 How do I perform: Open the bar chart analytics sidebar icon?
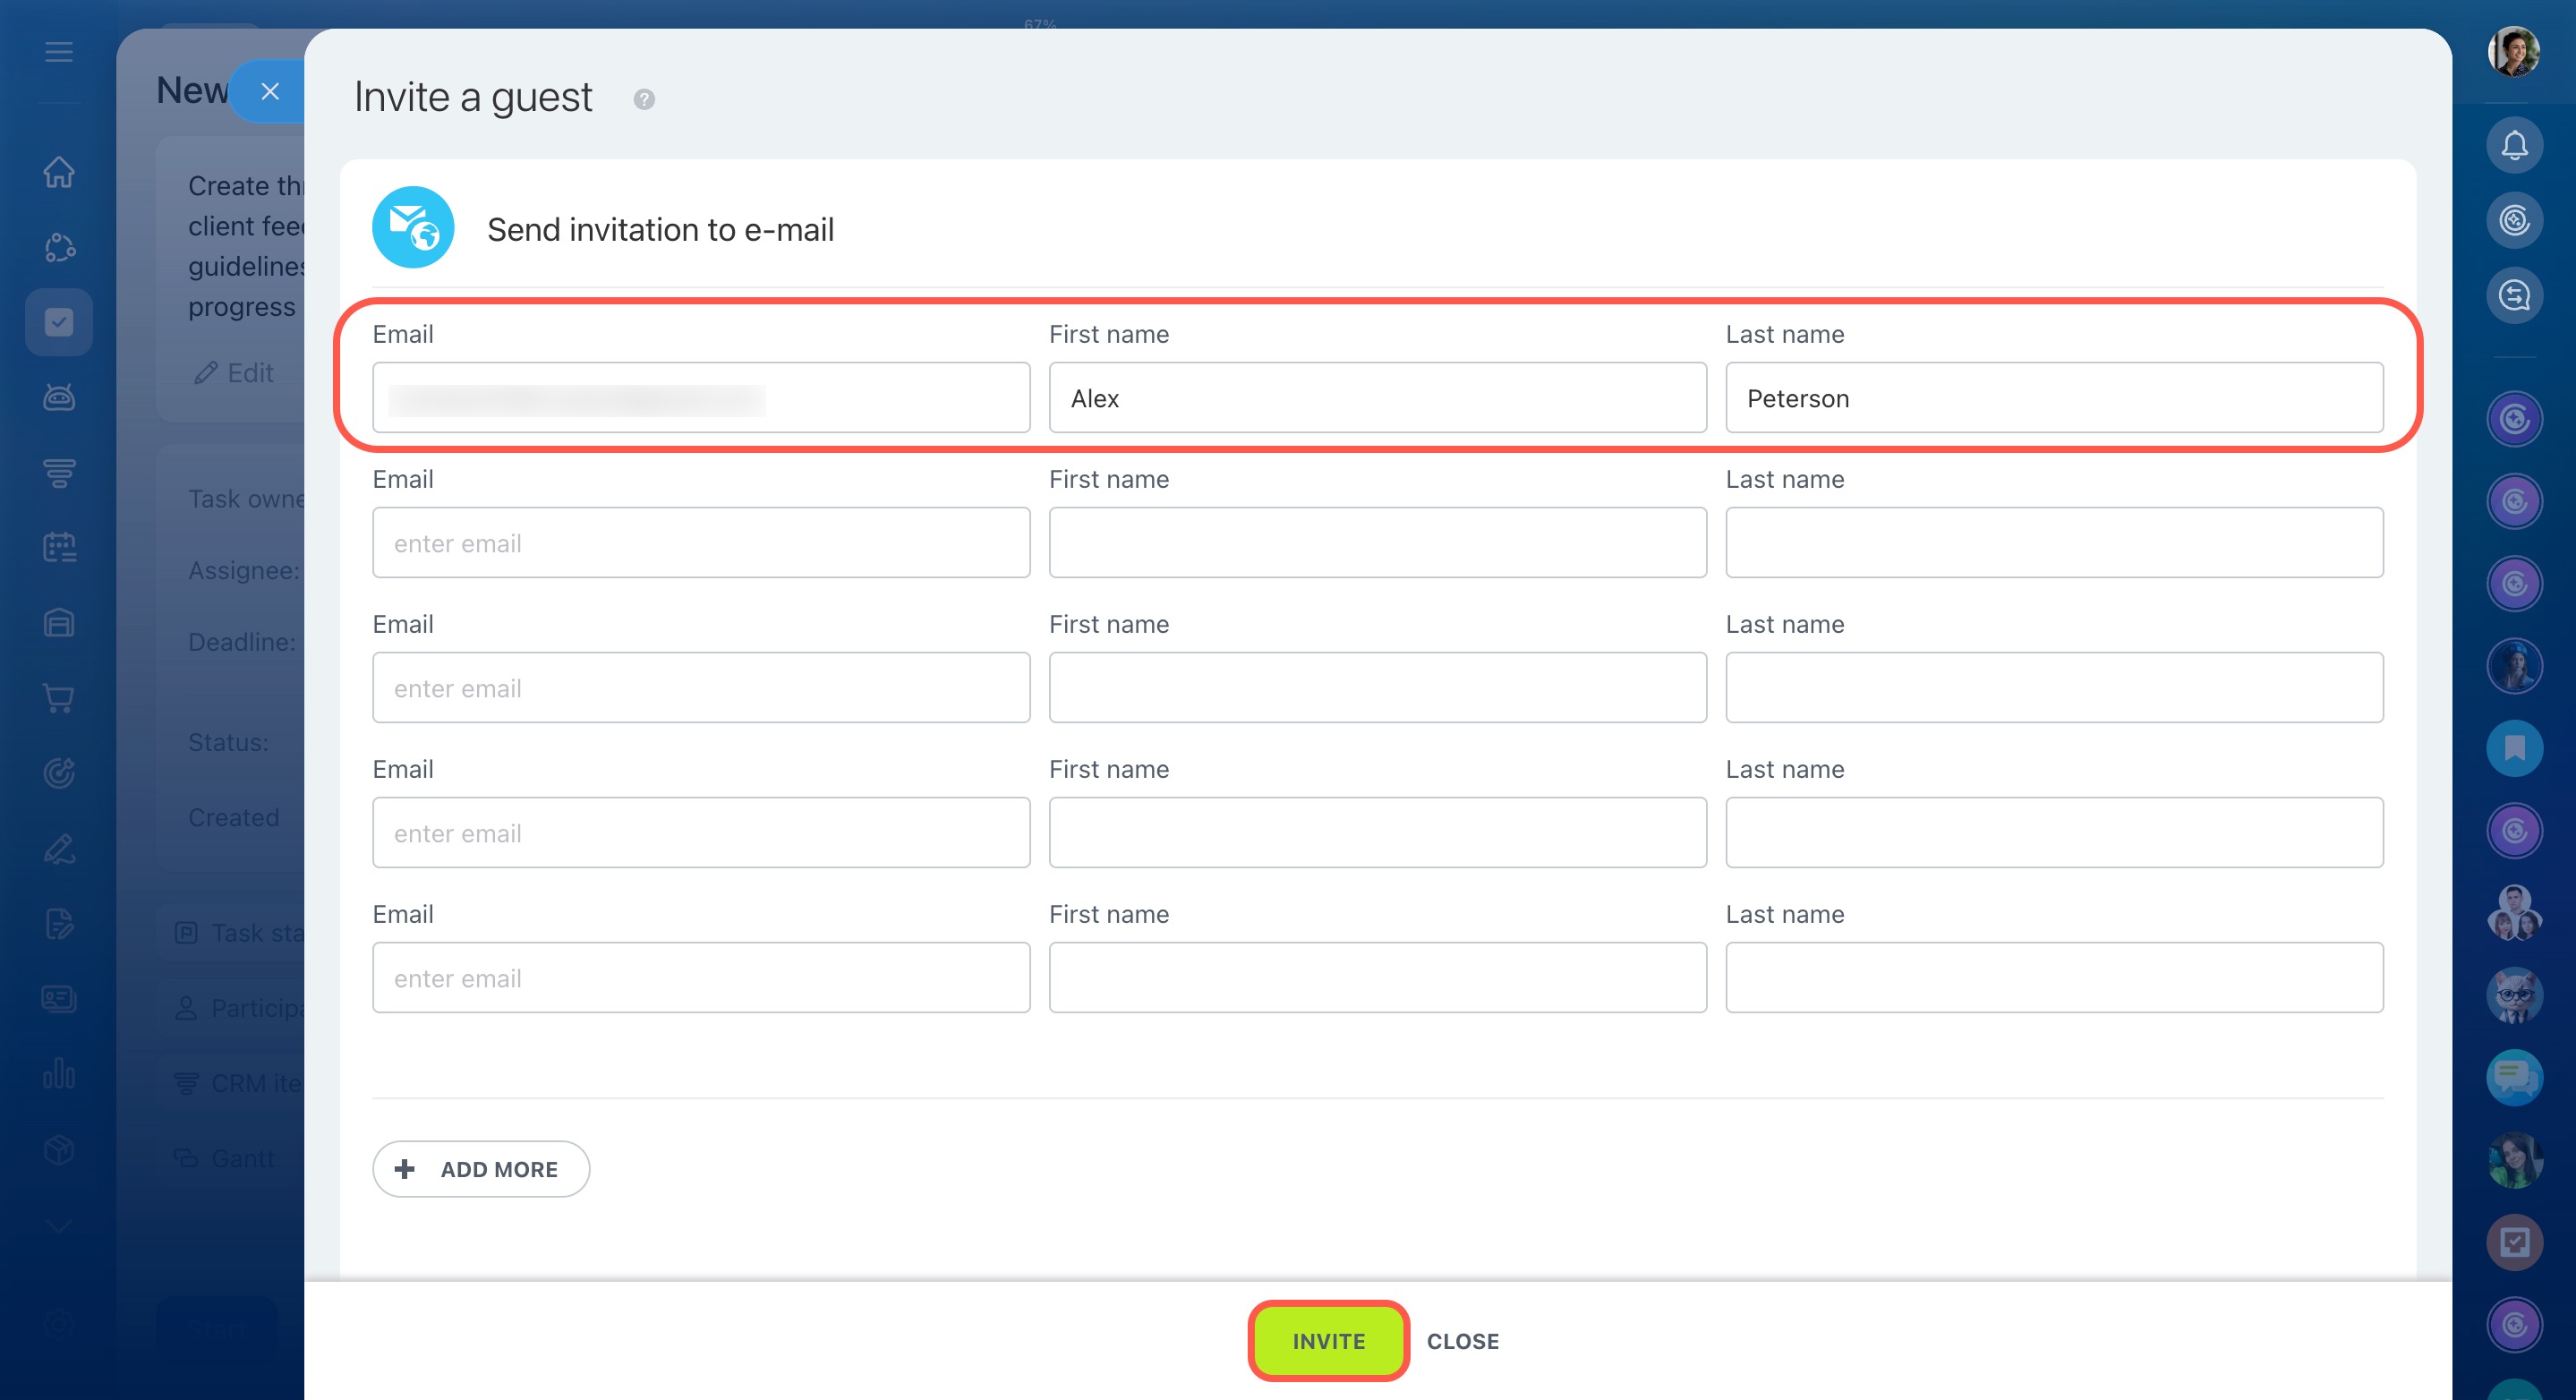[59, 1073]
